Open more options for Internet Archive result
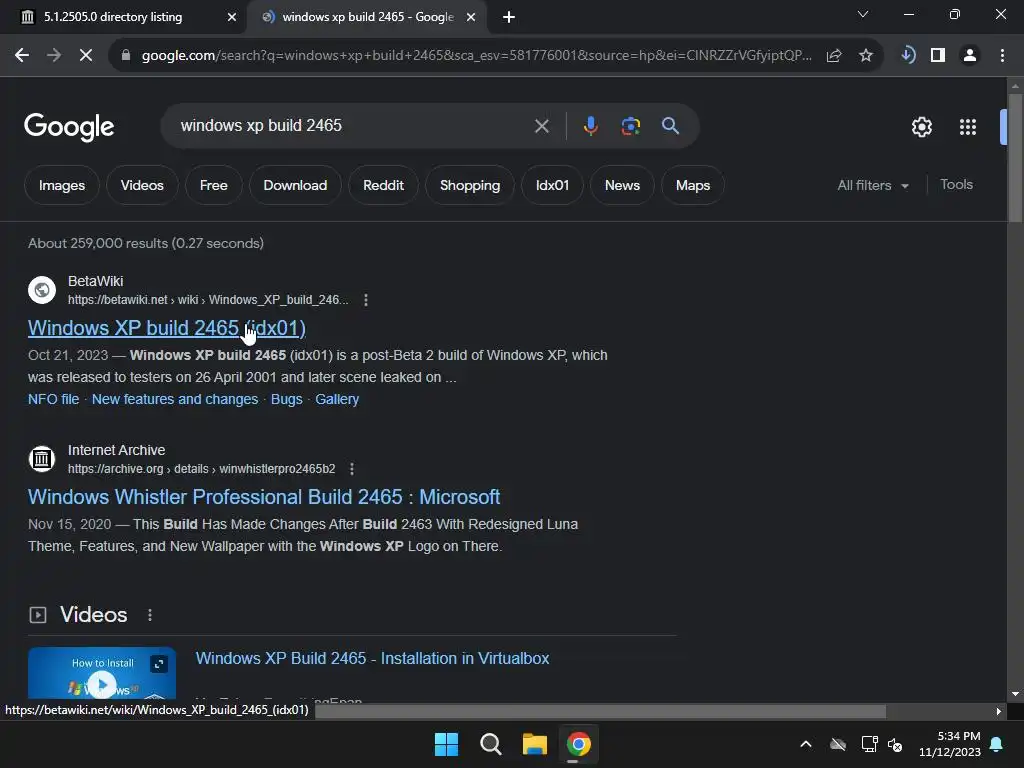The height and width of the screenshot is (768, 1024). (352, 469)
